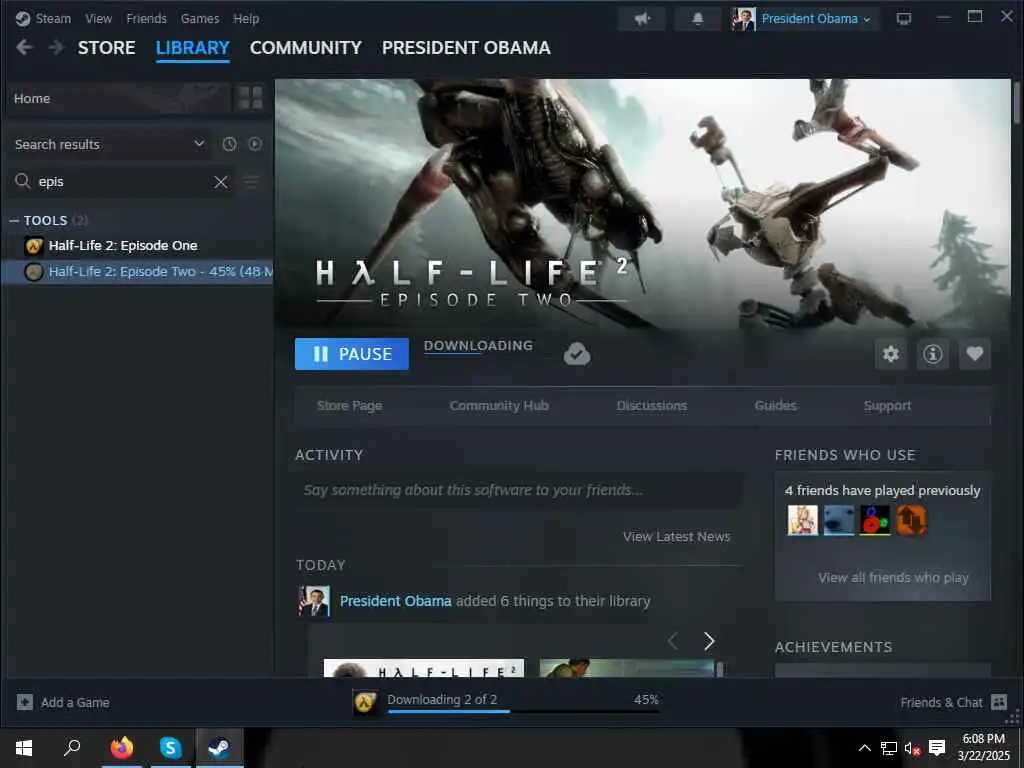Open the Games menu
1024x768 pixels.
click(200, 18)
